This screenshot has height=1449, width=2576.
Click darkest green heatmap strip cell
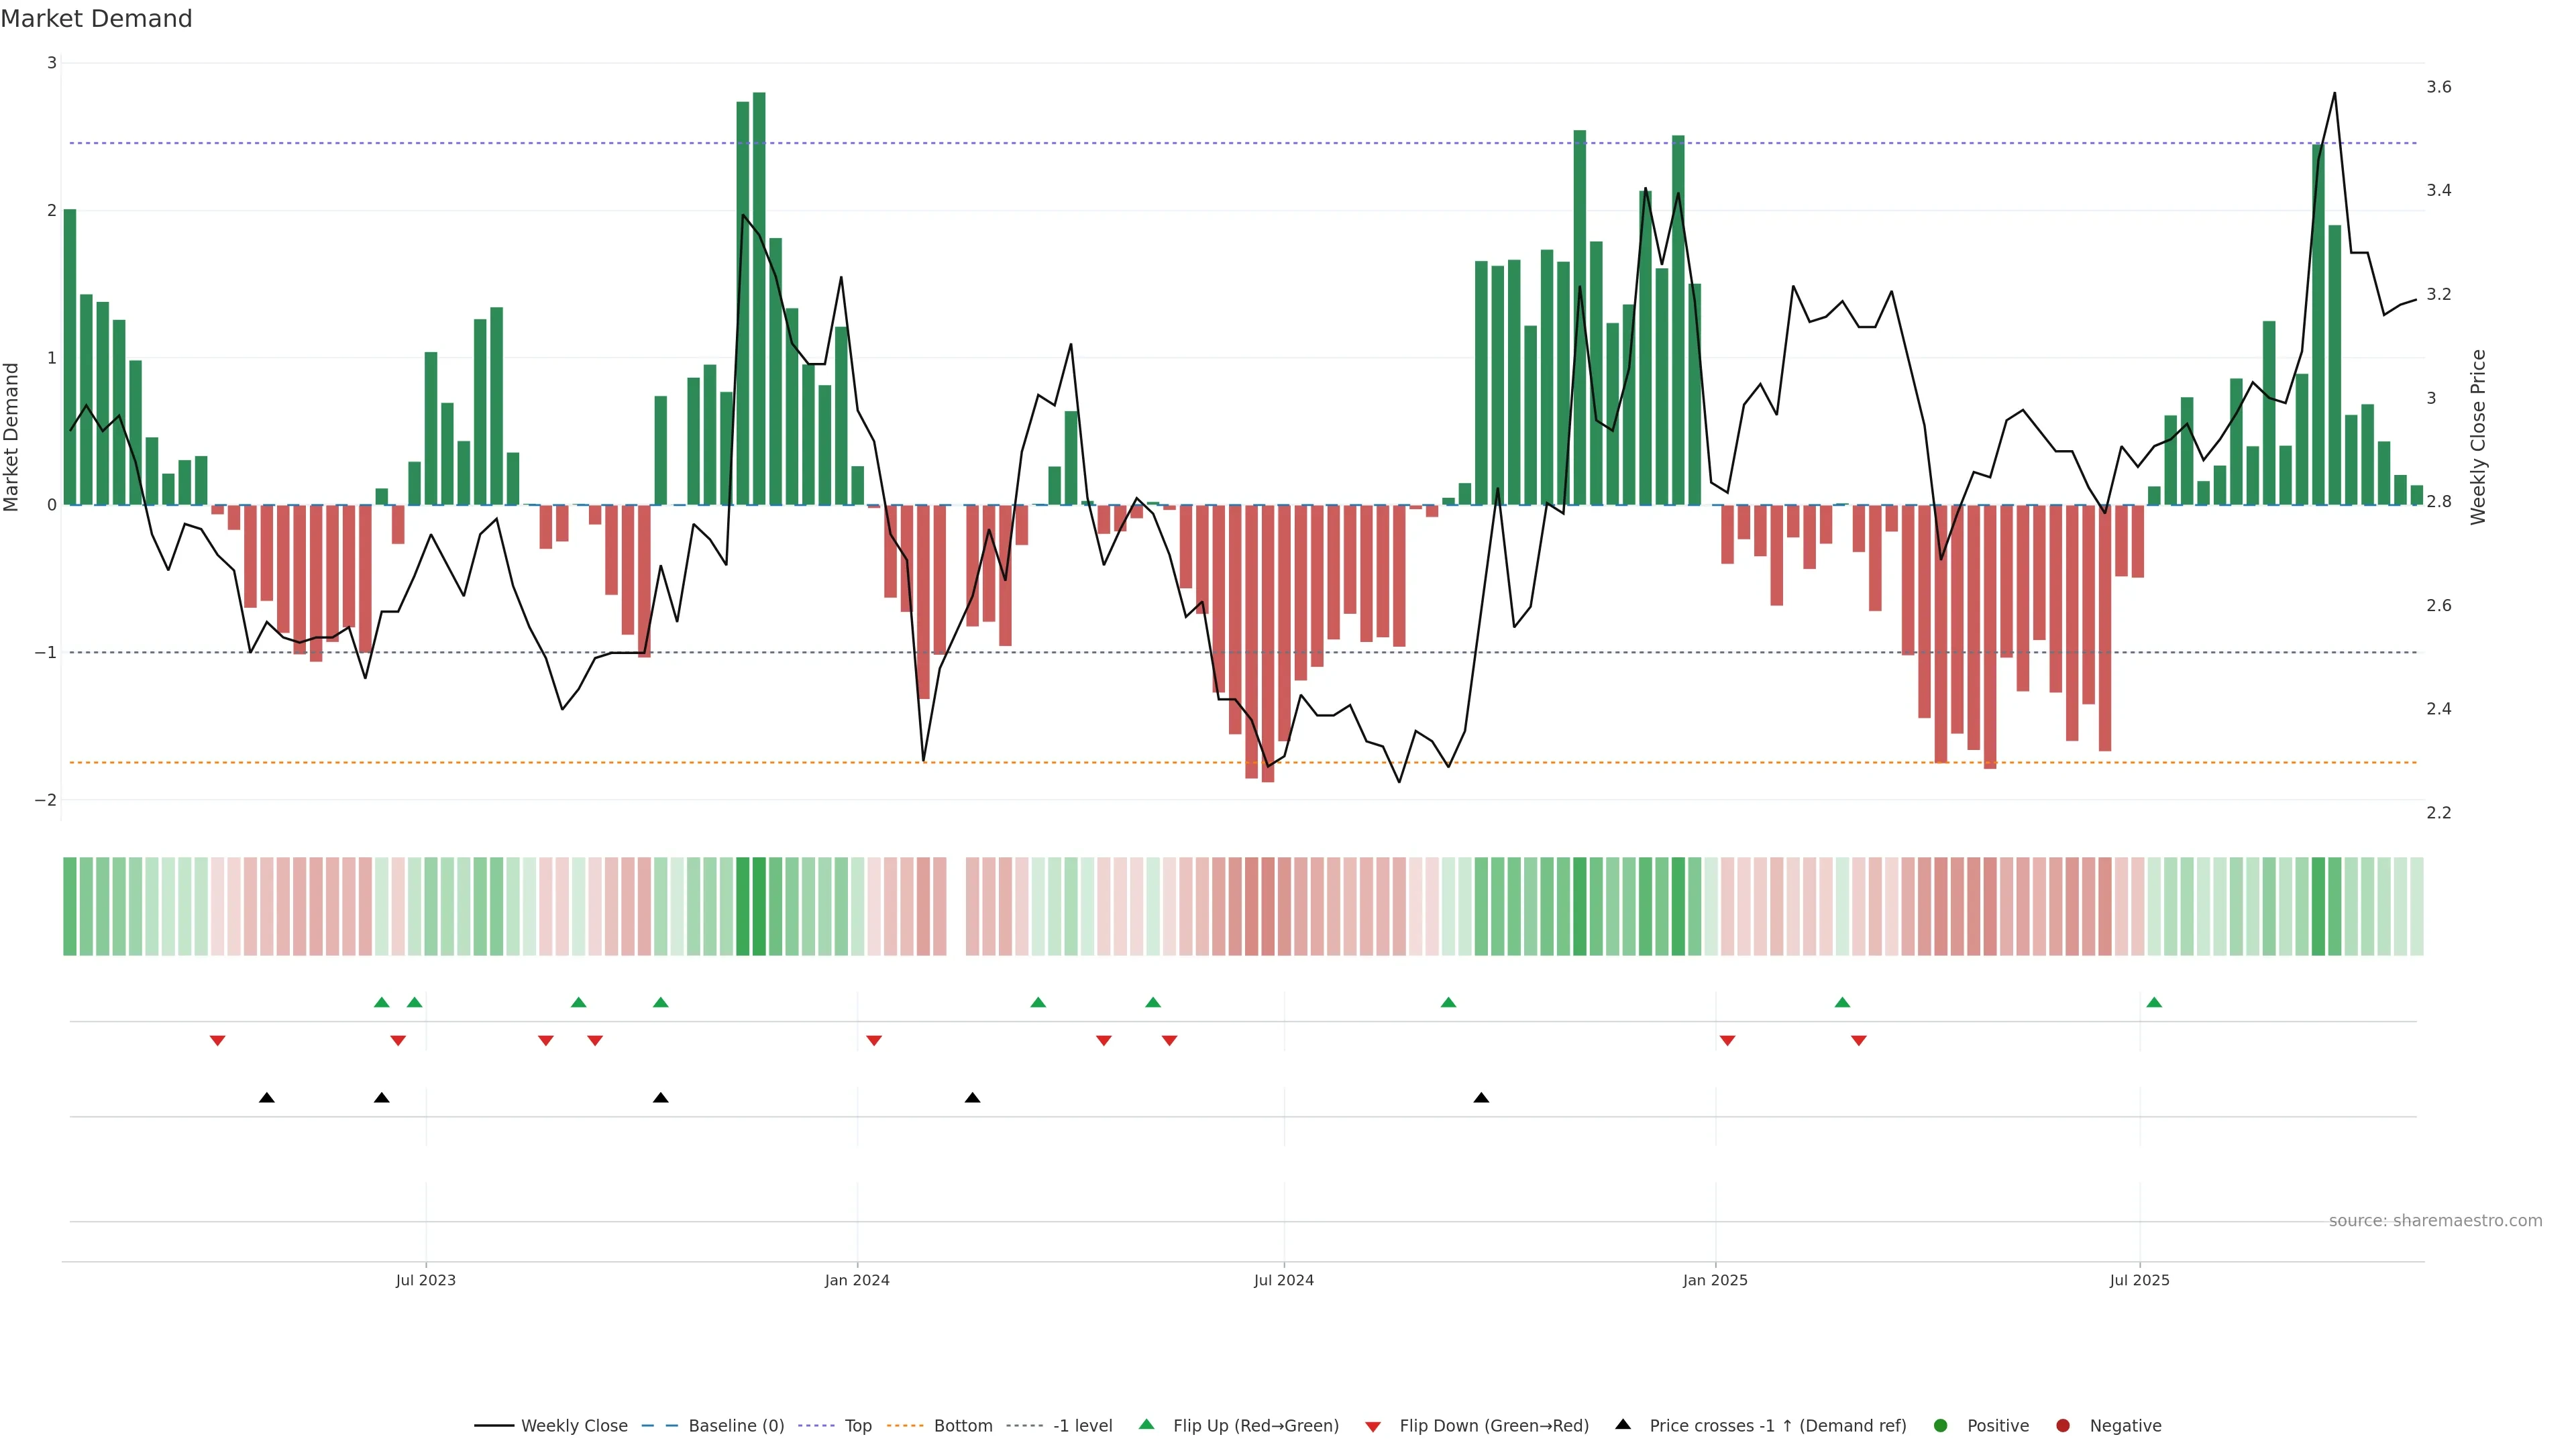[759, 906]
